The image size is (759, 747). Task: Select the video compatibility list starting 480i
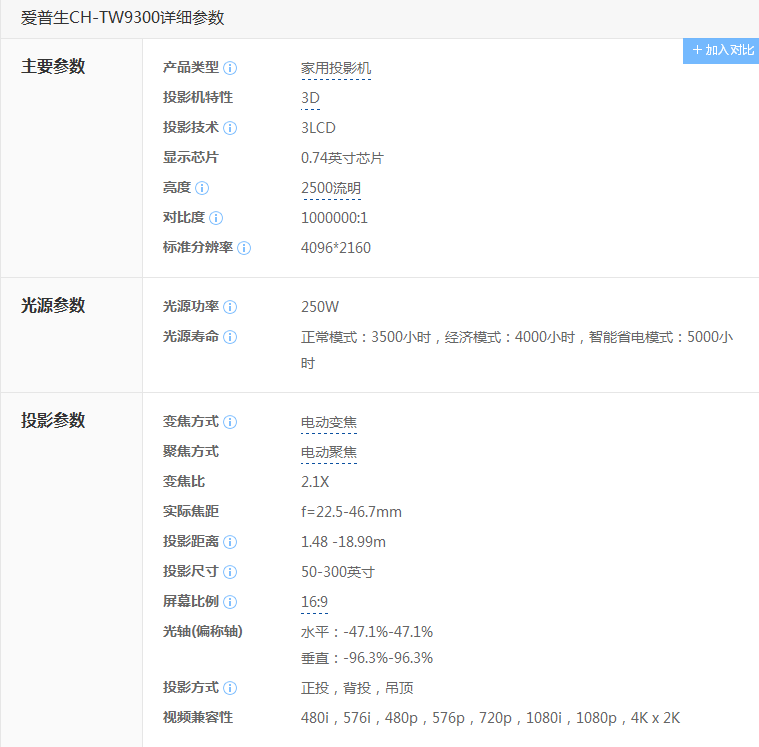coord(490,718)
